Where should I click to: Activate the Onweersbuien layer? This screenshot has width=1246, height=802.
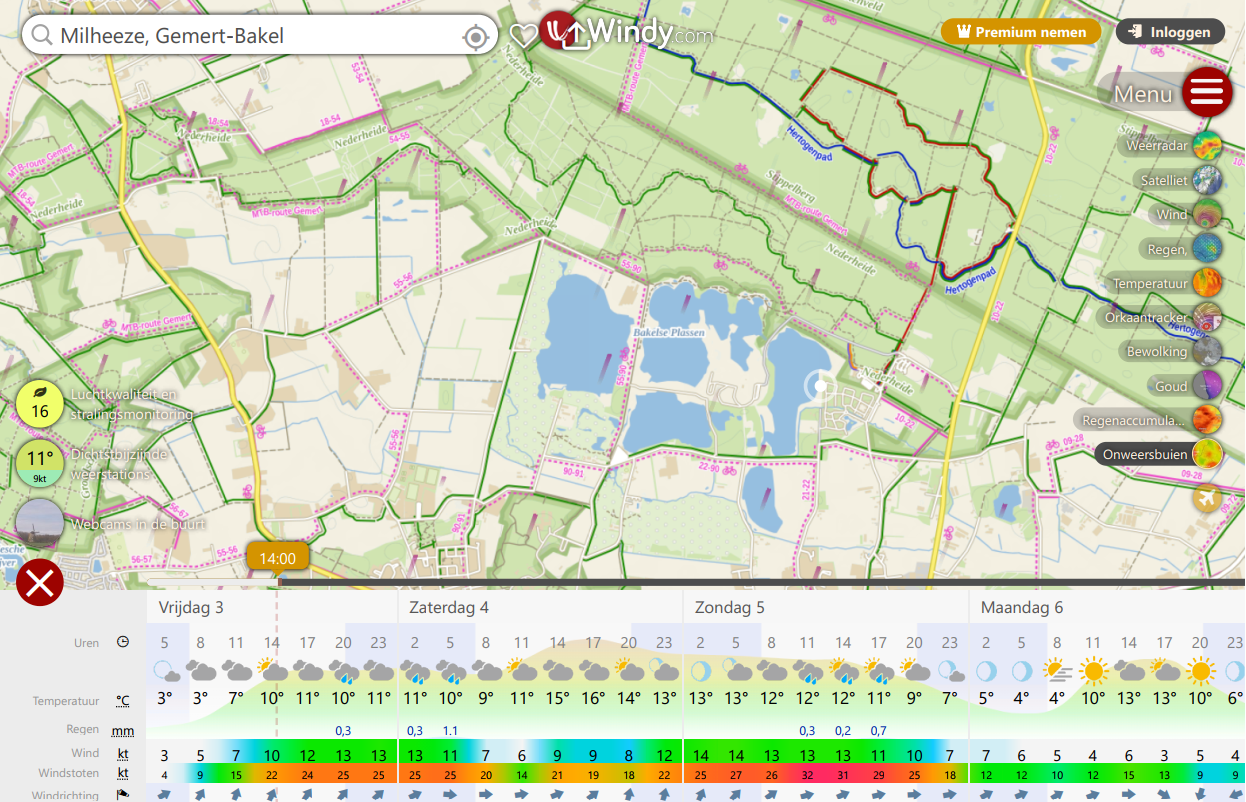click(1207, 455)
